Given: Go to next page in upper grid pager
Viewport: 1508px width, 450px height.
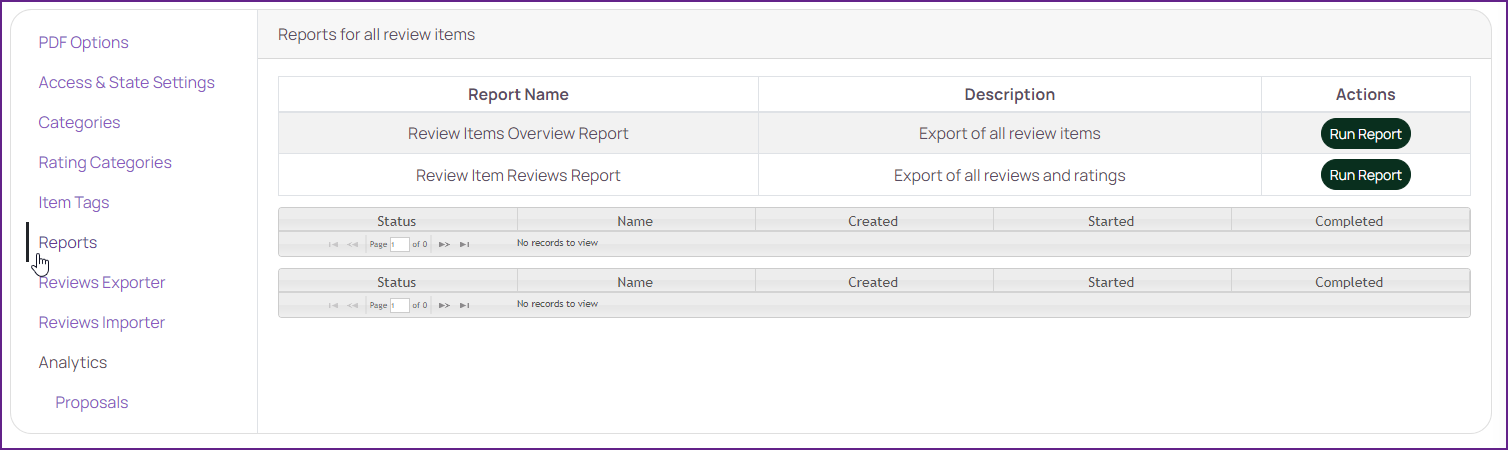Looking at the screenshot, I should (x=445, y=244).
